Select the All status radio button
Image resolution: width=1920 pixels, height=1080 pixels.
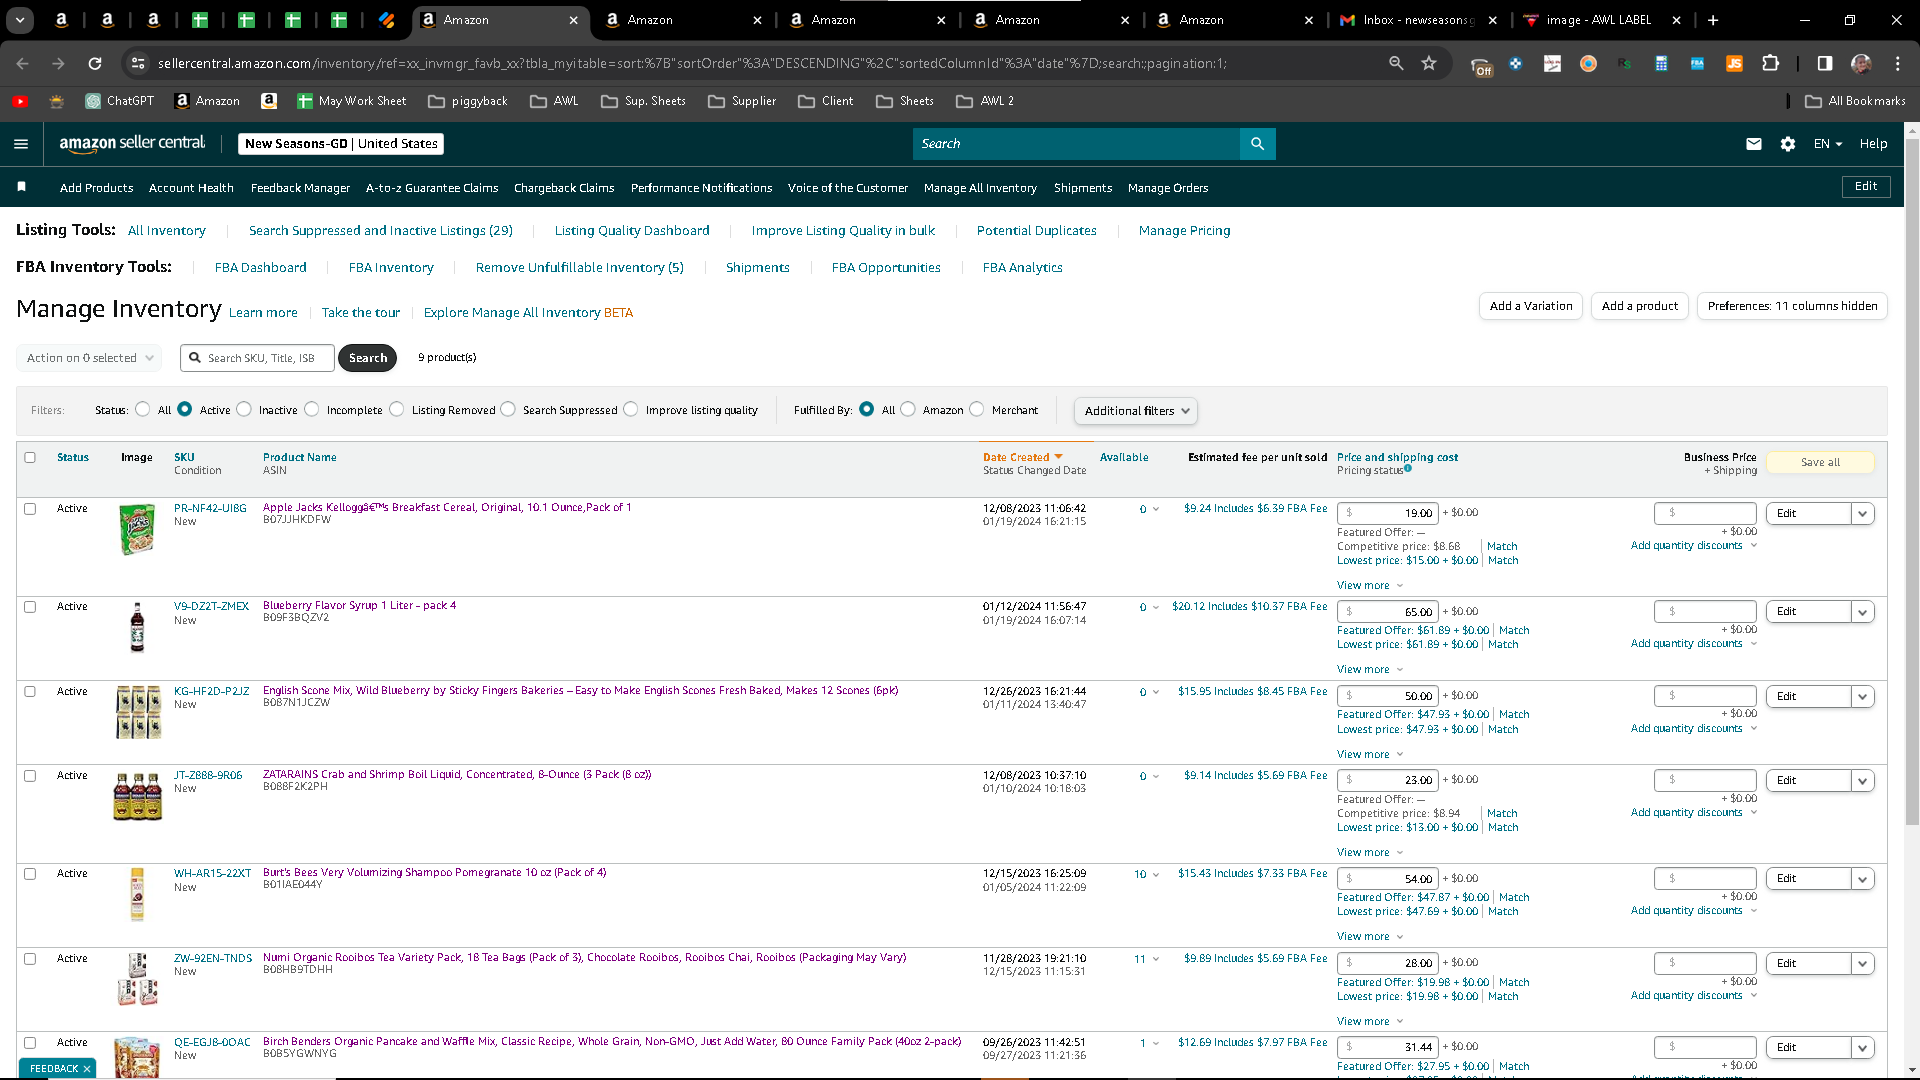click(x=143, y=409)
